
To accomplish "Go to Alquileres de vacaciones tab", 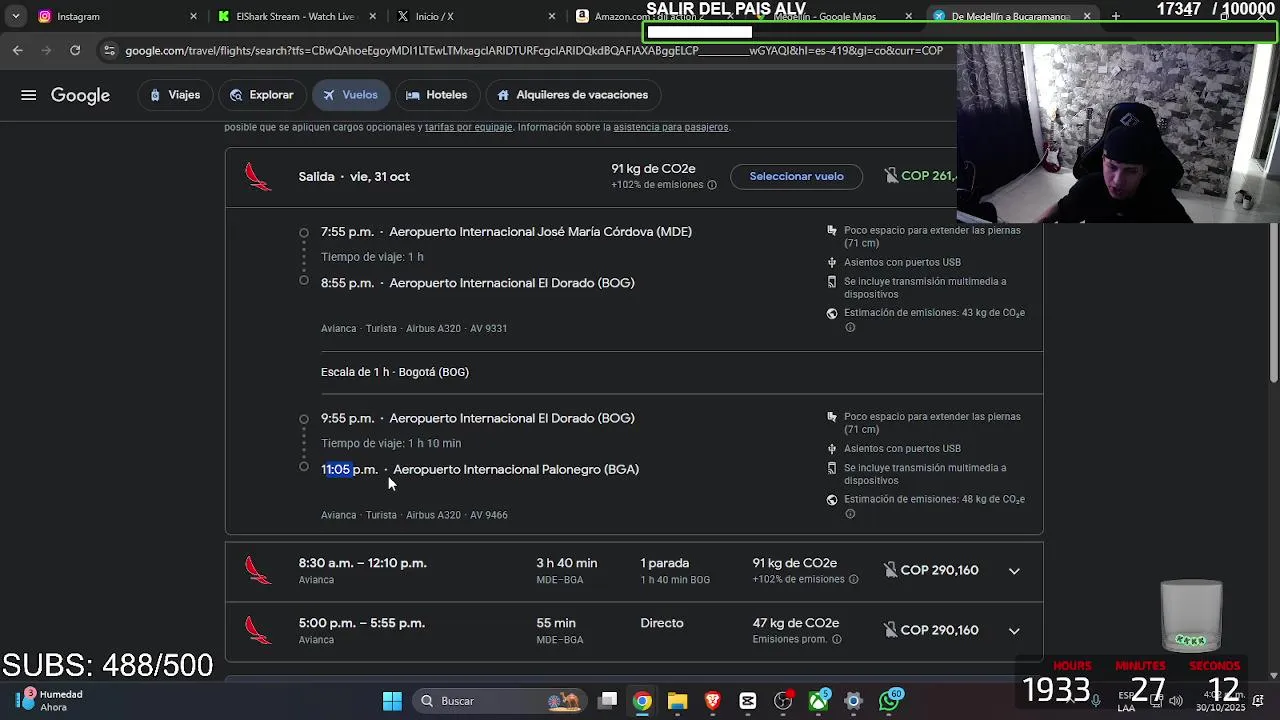I will pos(573,95).
